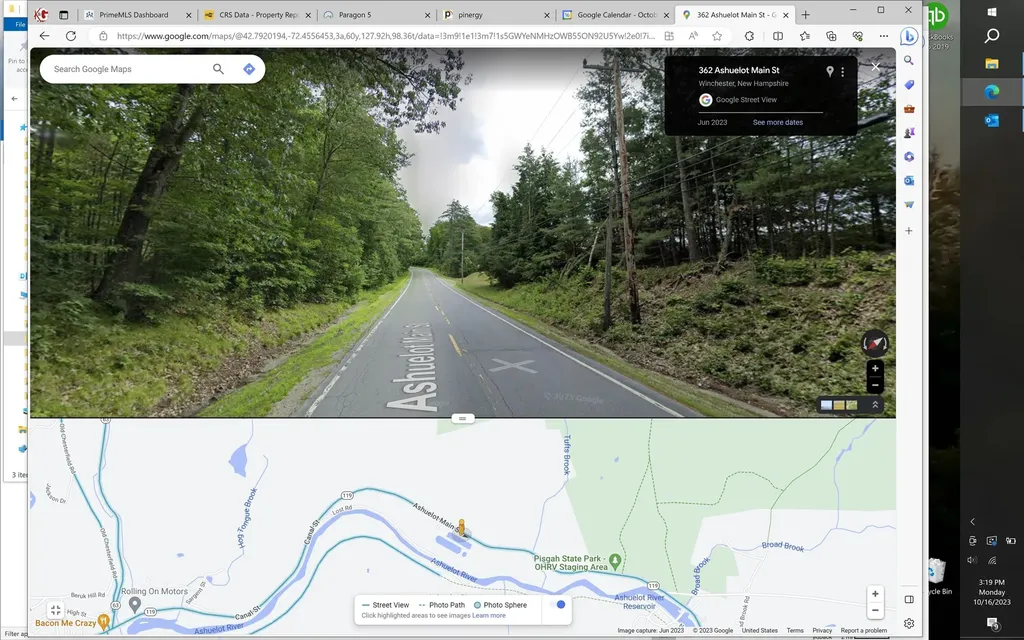Click the fullscreen map icon near High St
The image size is (1024, 640).
55,609
